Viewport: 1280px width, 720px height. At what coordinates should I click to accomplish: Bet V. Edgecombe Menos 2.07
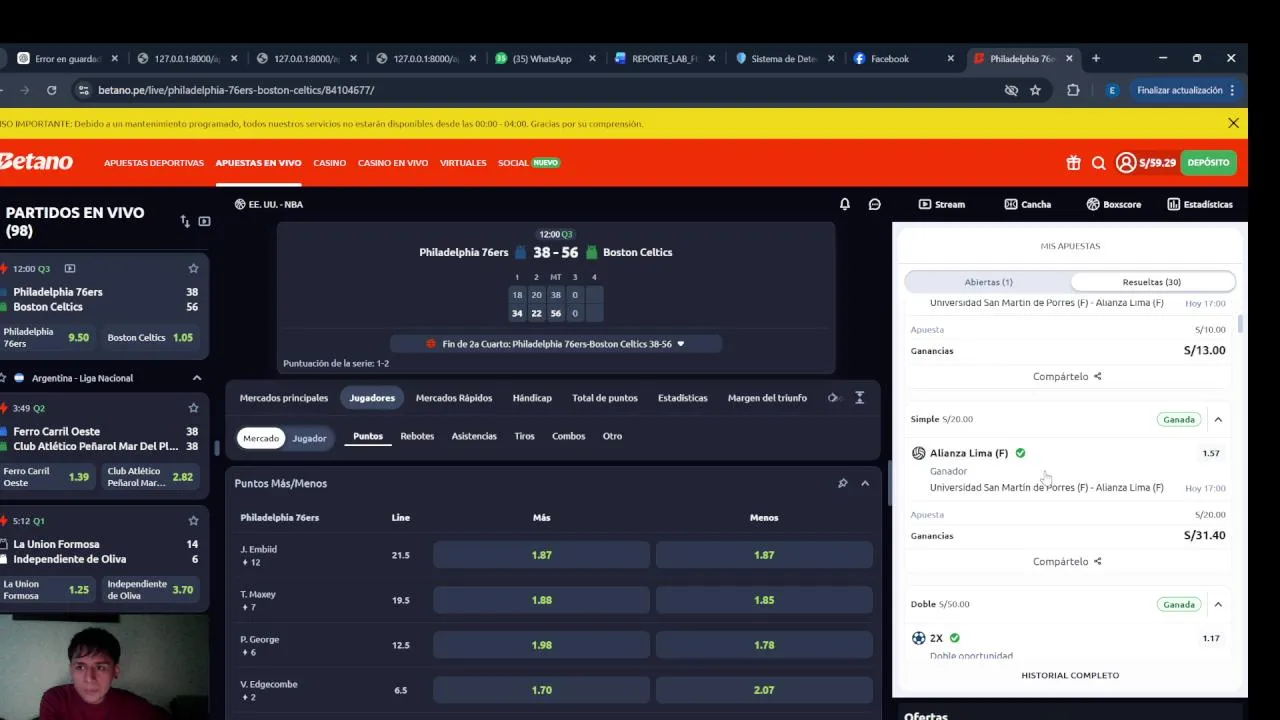click(764, 690)
